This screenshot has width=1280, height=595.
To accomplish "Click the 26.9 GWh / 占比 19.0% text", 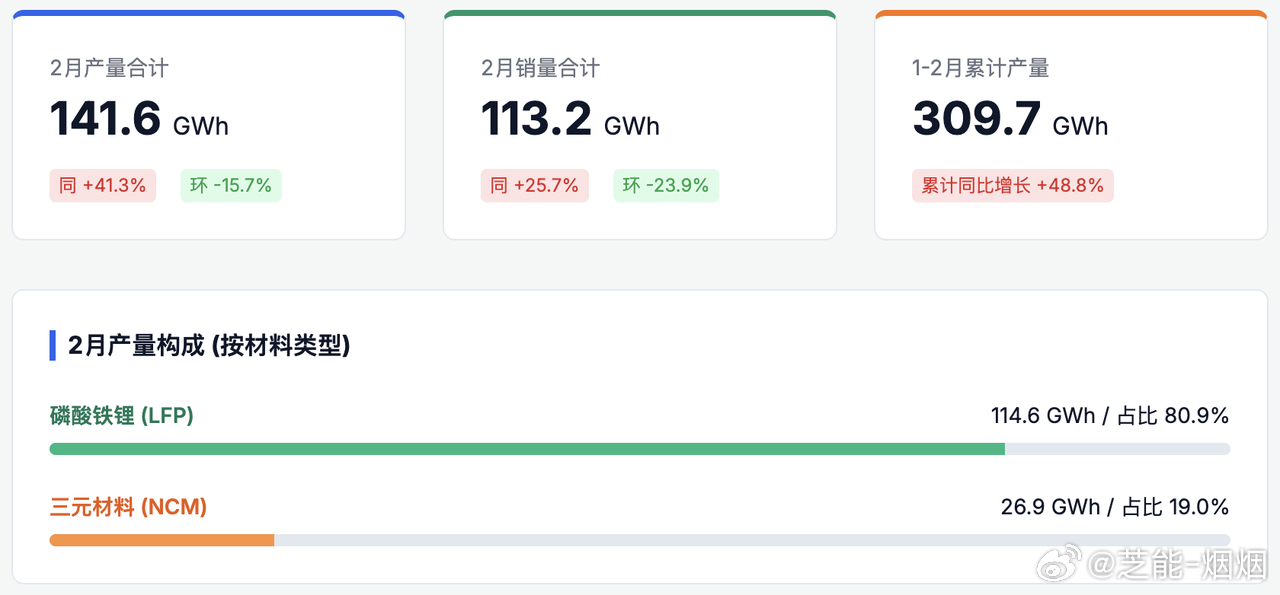I will click(1115, 507).
